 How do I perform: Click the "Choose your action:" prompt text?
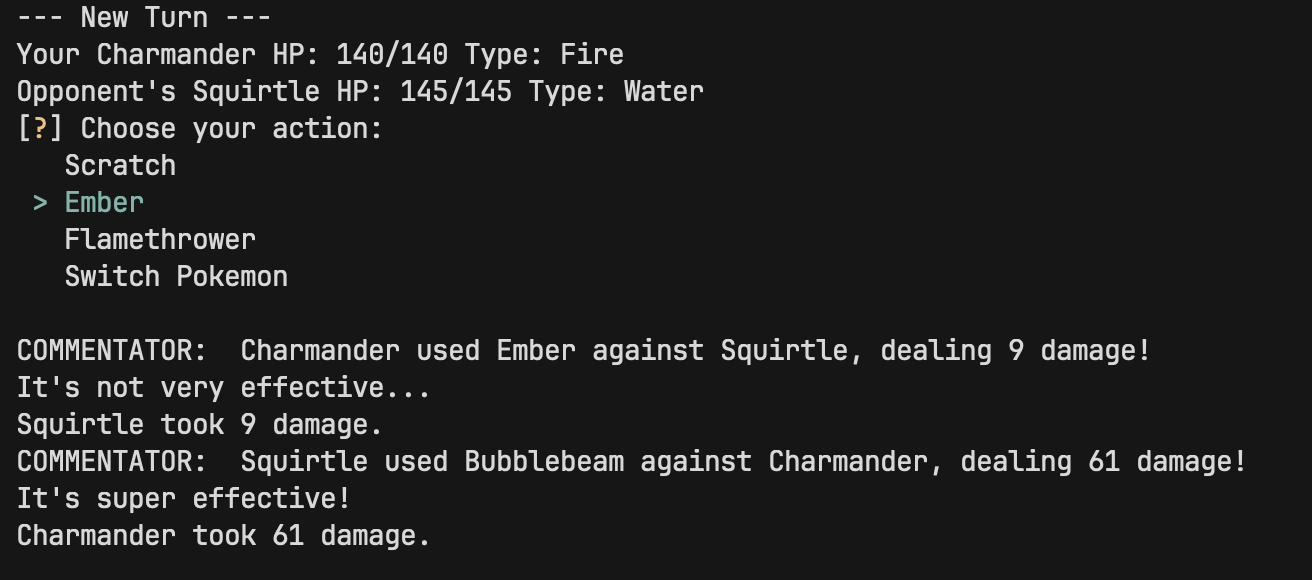[x=232, y=128]
